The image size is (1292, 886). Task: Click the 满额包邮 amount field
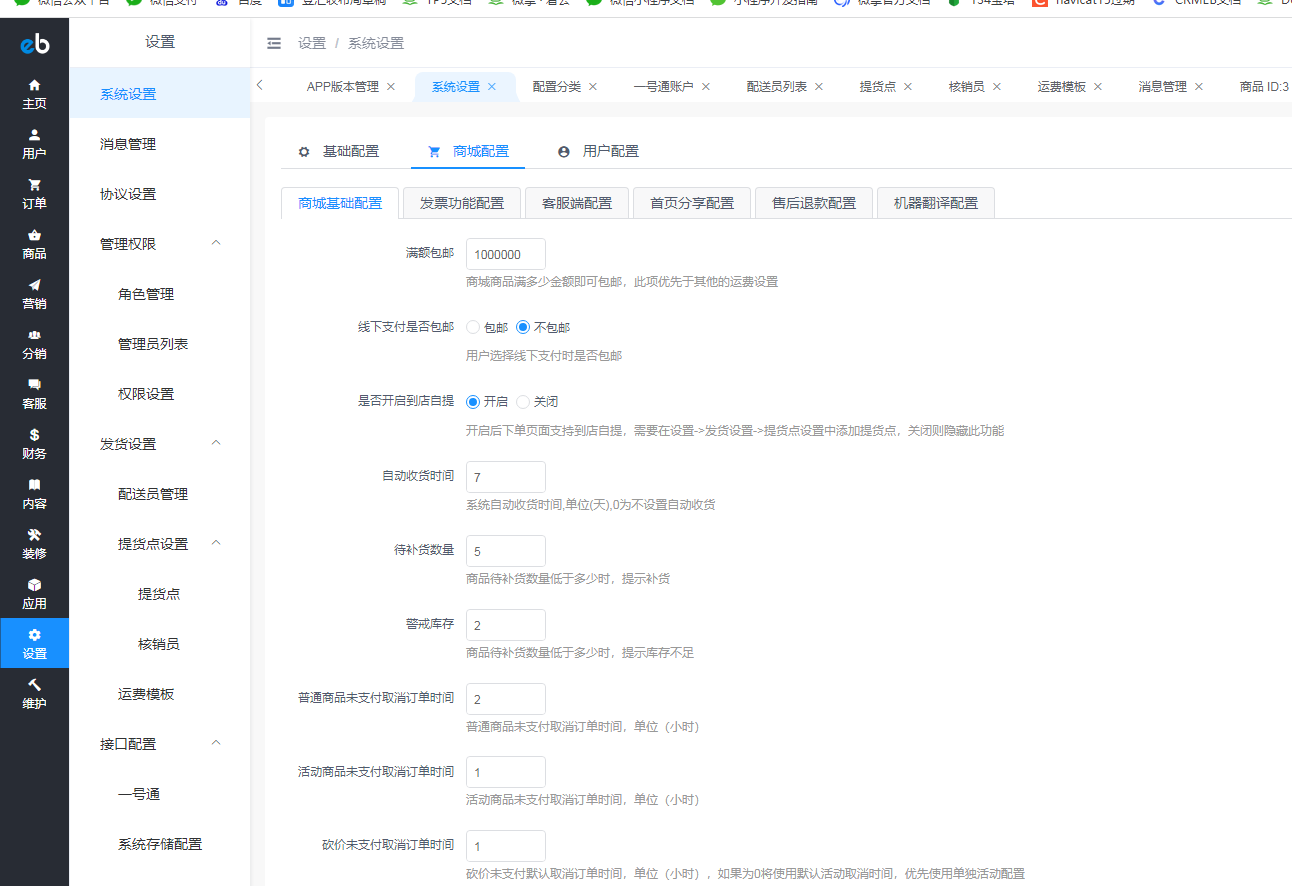pyautogui.click(x=506, y=254)
